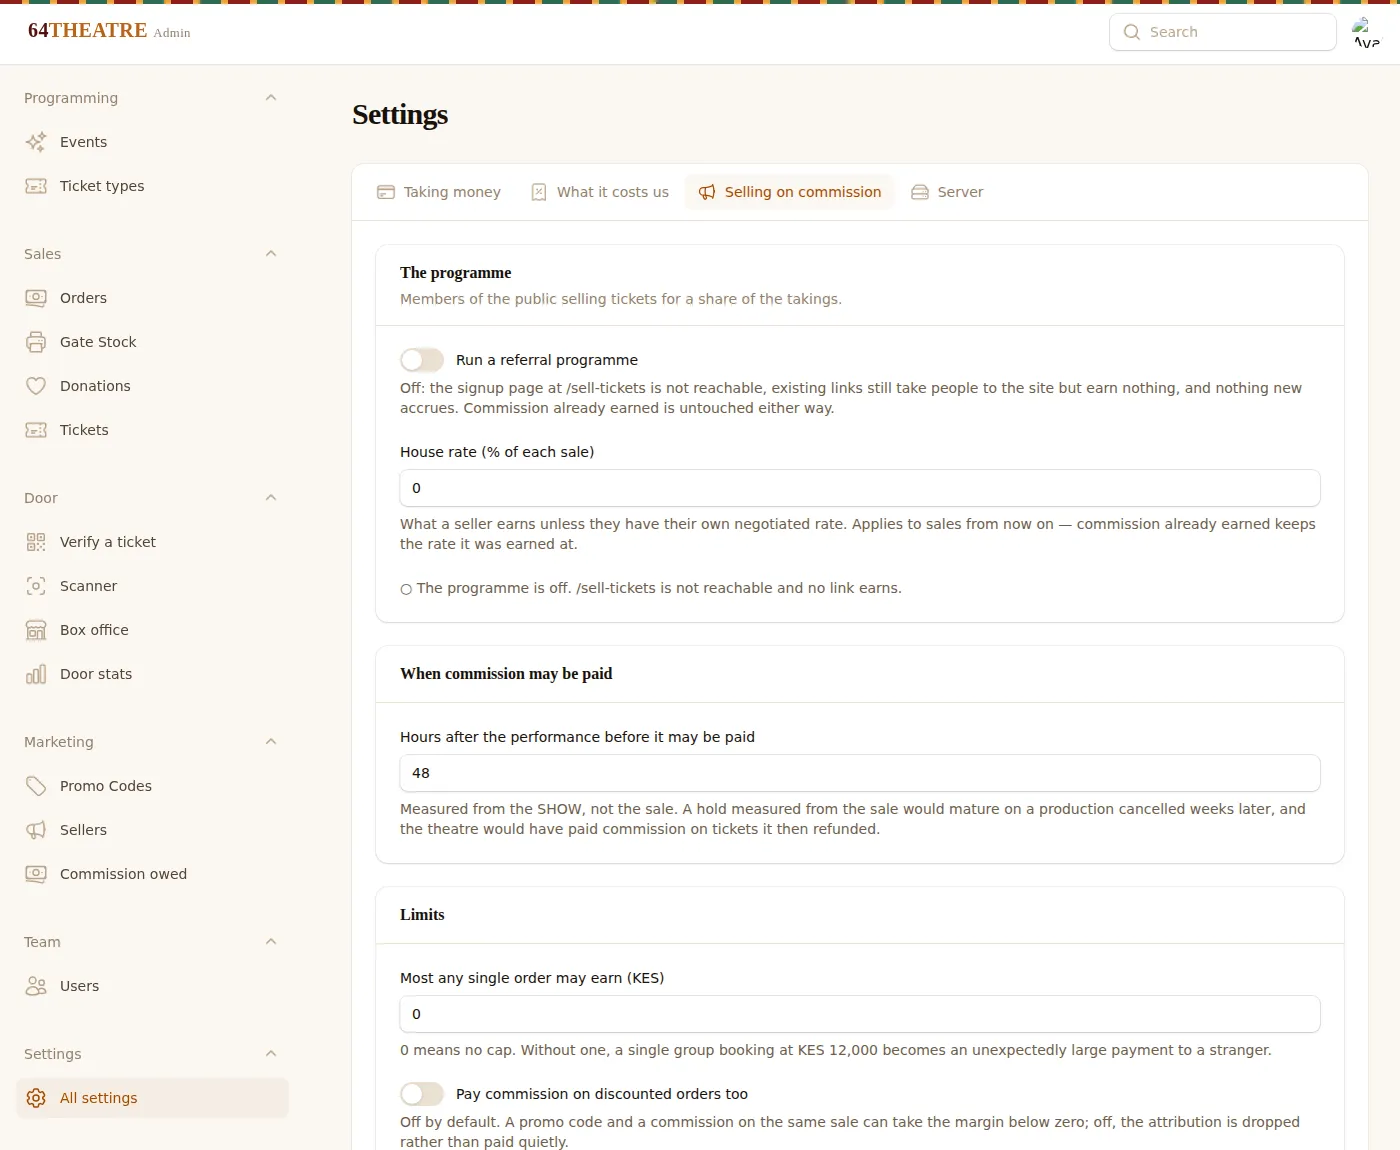Click the Box office storefront icon
Viewport: 1400px width, 1150px height.
tap(36, 630)
